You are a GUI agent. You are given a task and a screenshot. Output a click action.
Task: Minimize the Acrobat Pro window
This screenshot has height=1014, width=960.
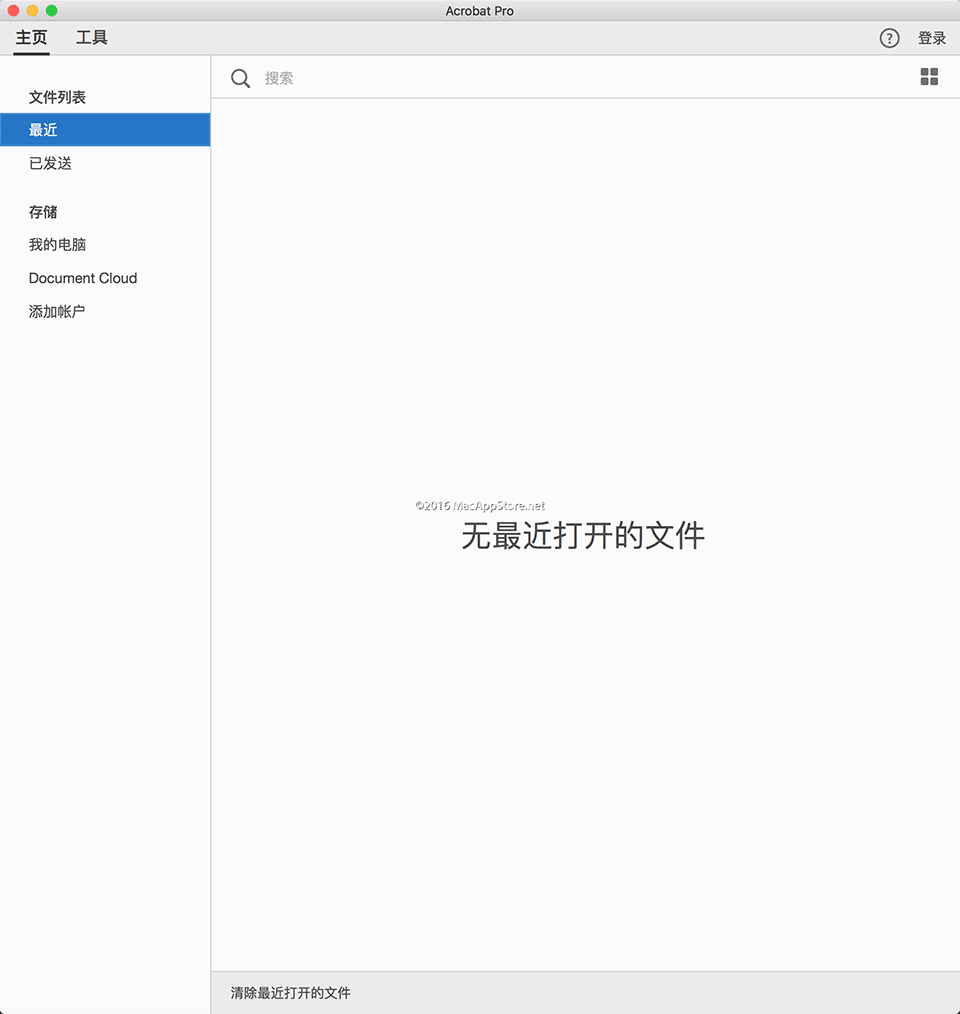[x=32, y=10]
